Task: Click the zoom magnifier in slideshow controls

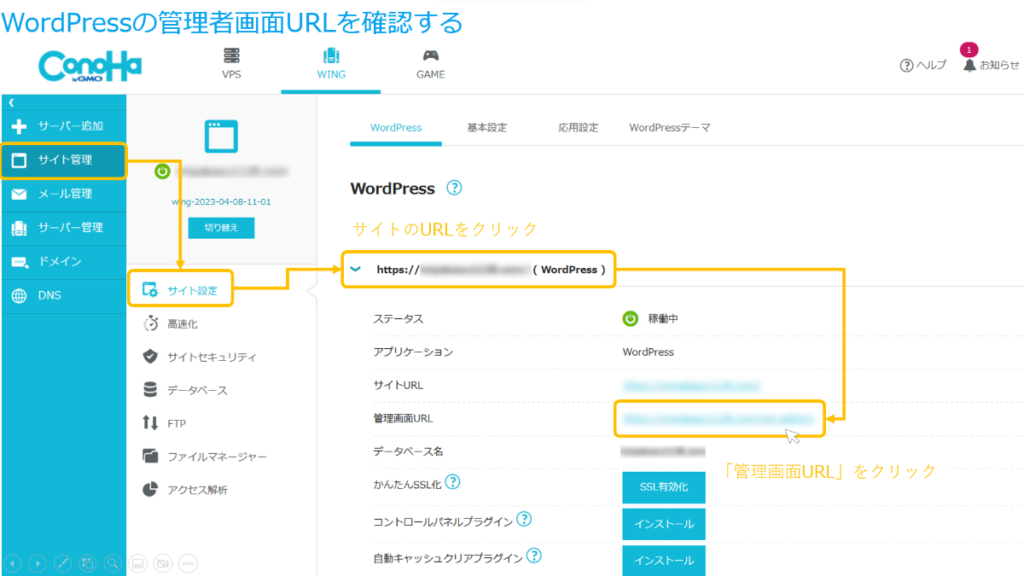Action: 112,563
